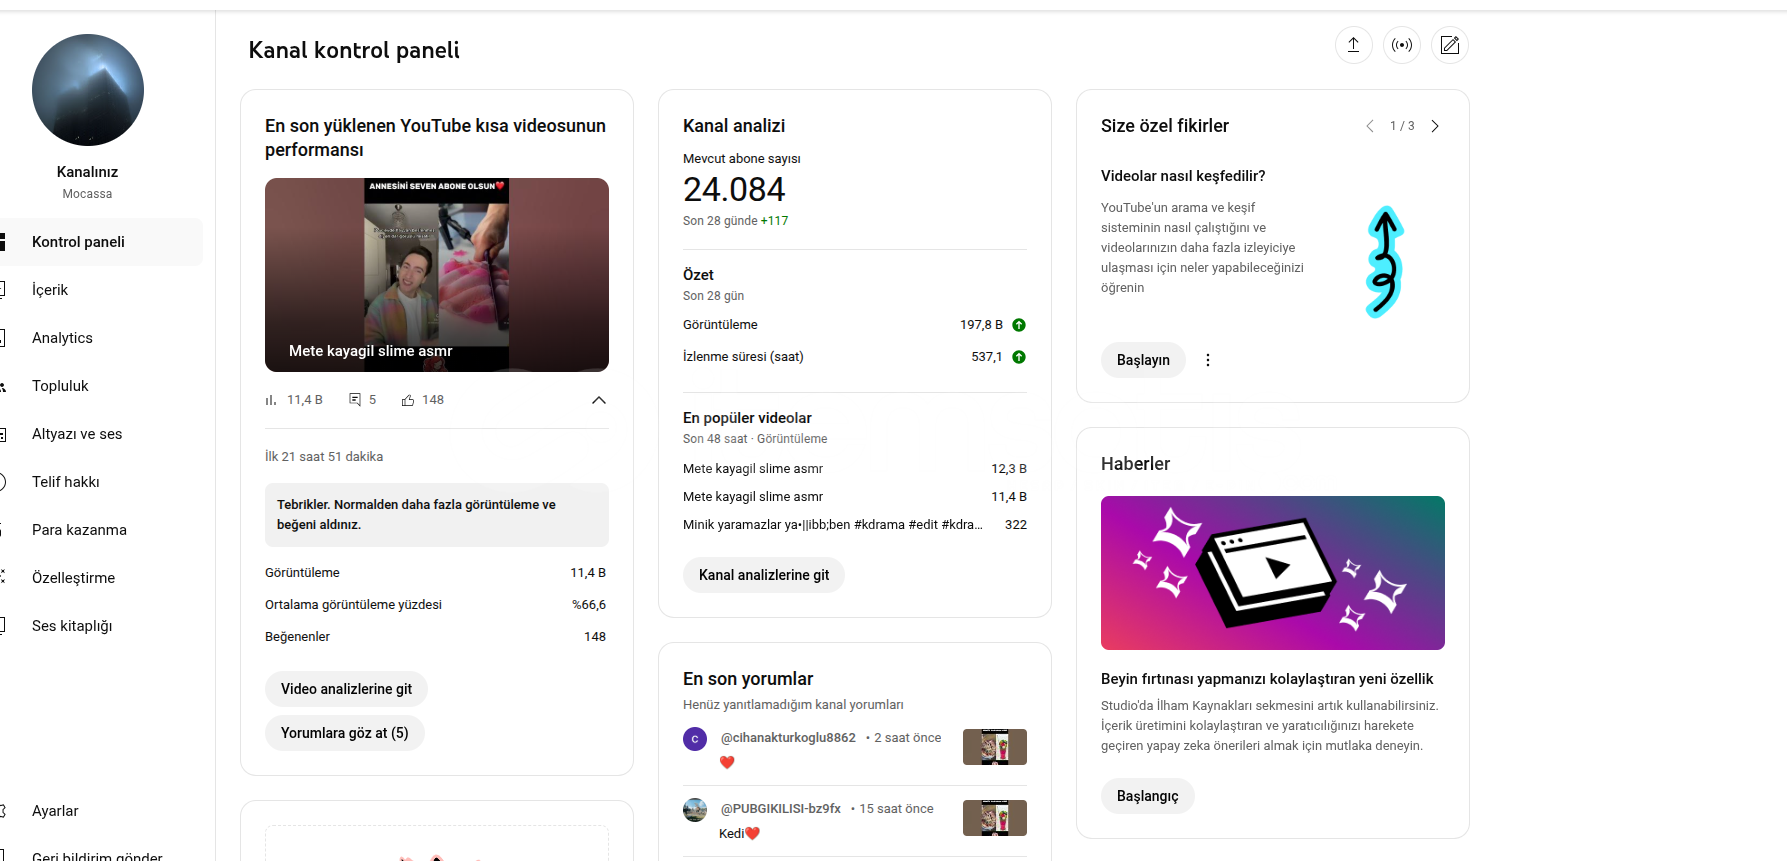
Task: Collapse the short video performance details chevron
Action: pos(599,400)
